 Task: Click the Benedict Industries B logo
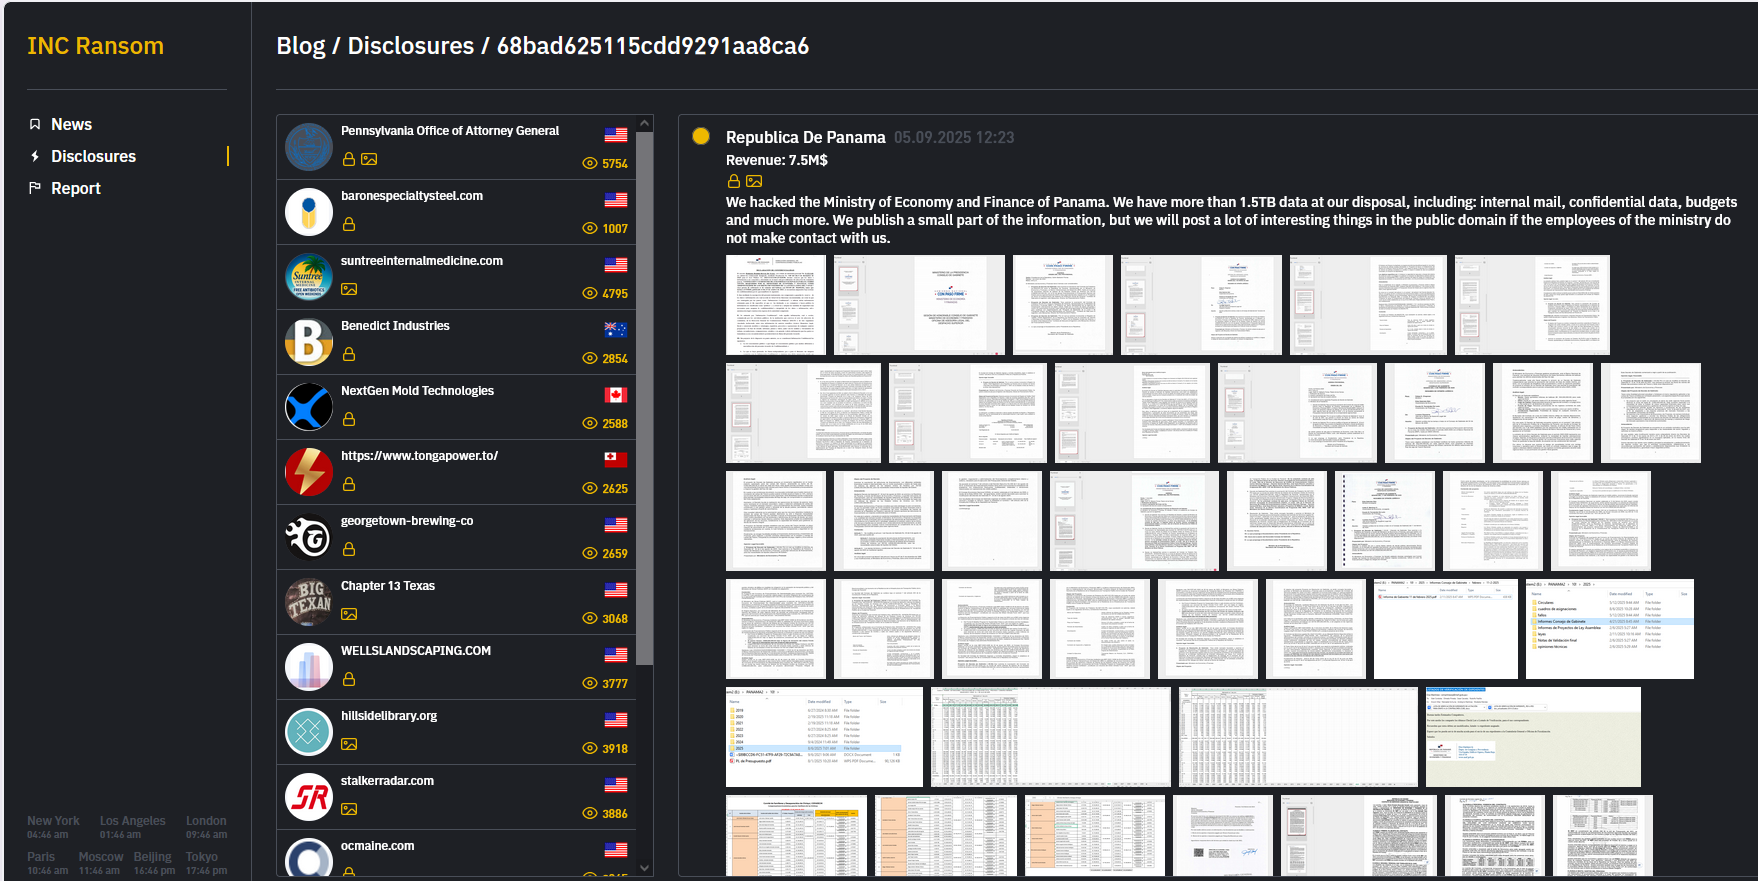(x=309, y=342)
